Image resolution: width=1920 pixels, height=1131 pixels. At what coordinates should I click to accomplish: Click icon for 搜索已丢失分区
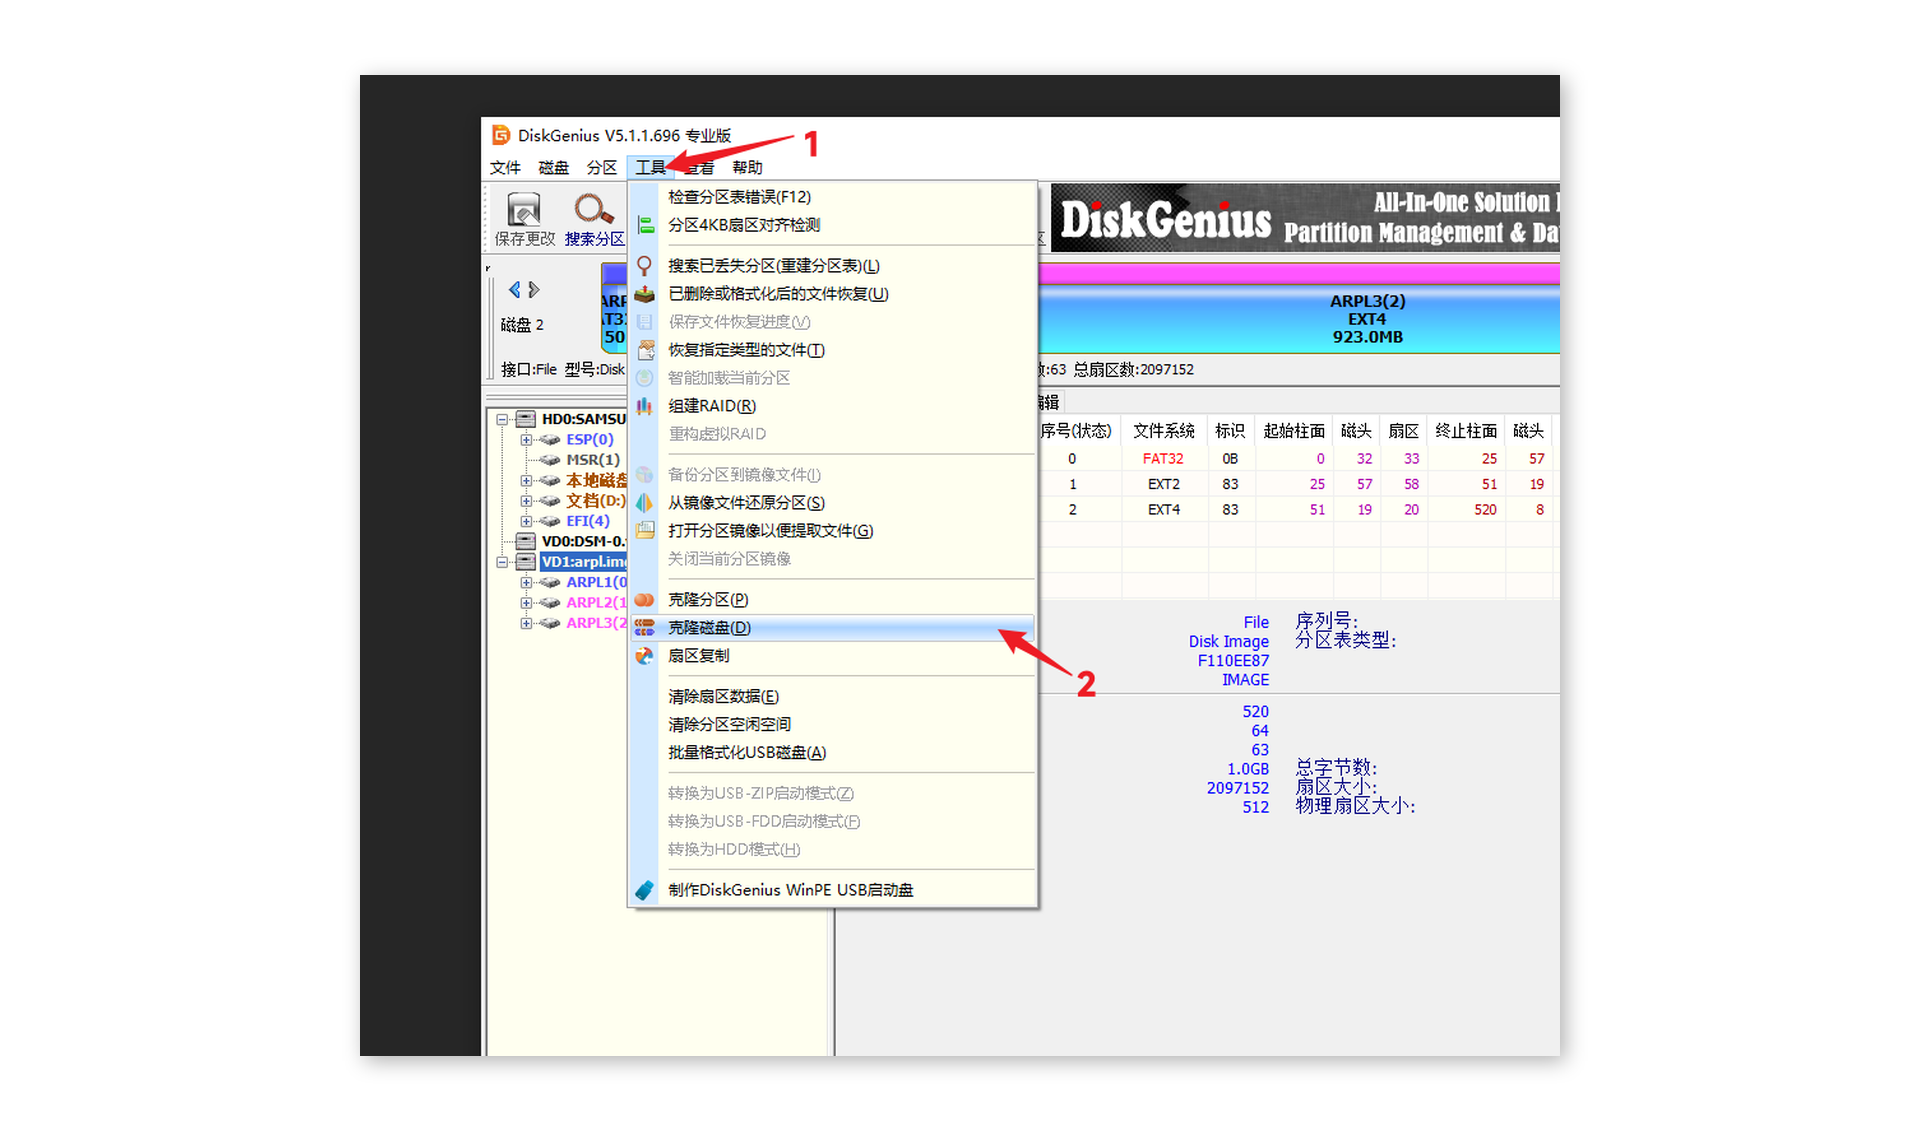click(645, 266)
